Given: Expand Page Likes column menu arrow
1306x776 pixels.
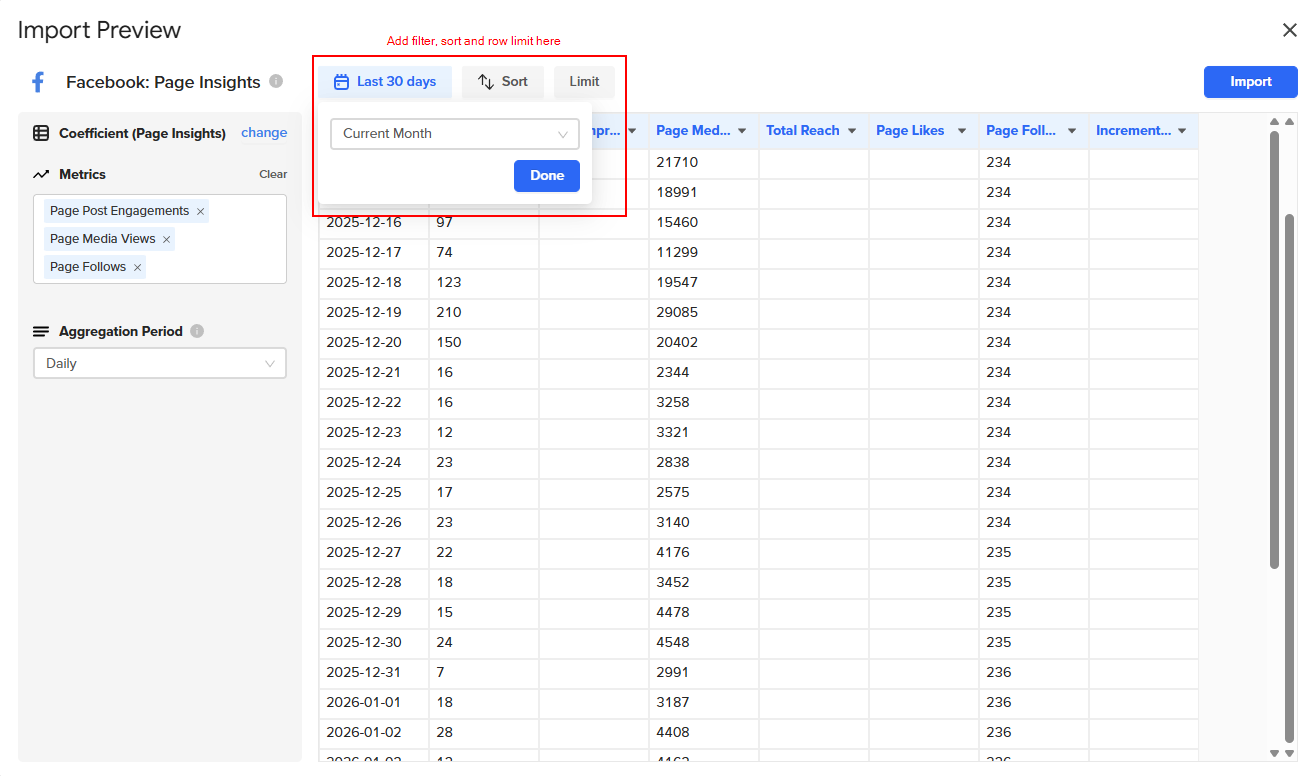Looking at the screenshot, I should pos(962,131).
